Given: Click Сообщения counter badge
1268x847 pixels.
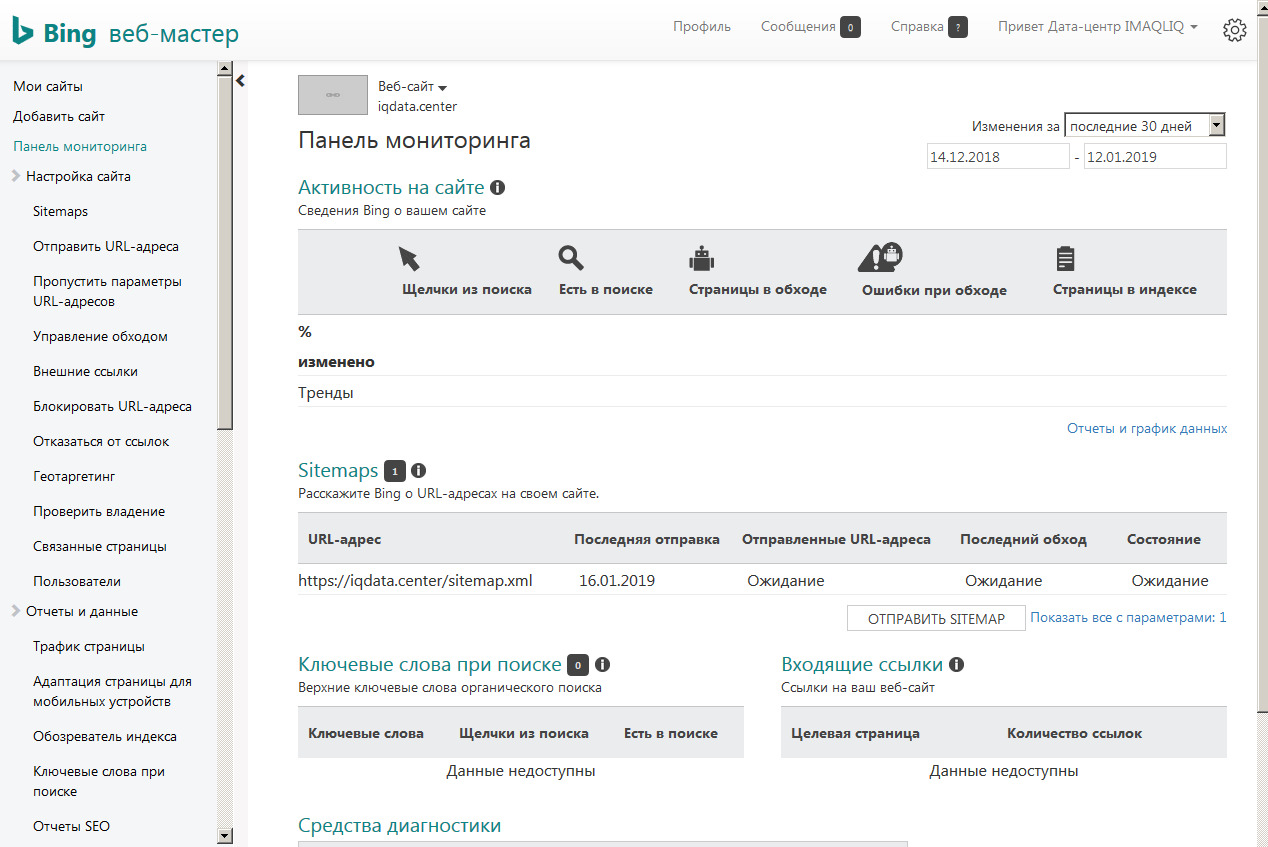Looking at the screenshot, I should tap(851, 28).
